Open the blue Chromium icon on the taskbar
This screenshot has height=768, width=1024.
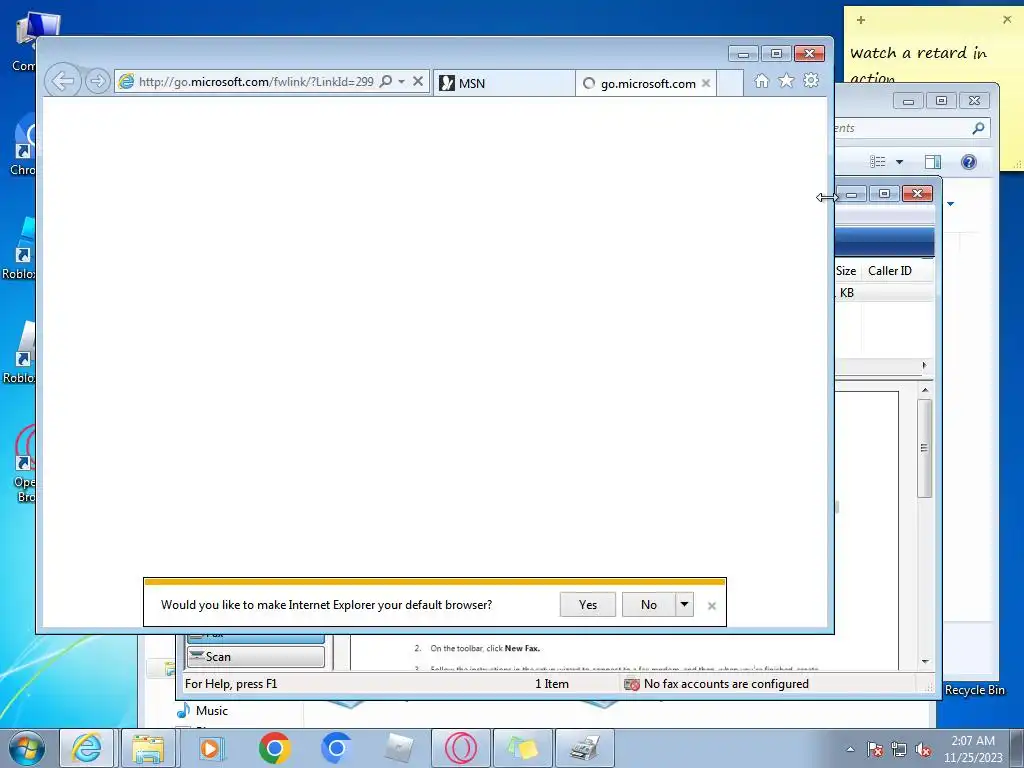[336, 748]
